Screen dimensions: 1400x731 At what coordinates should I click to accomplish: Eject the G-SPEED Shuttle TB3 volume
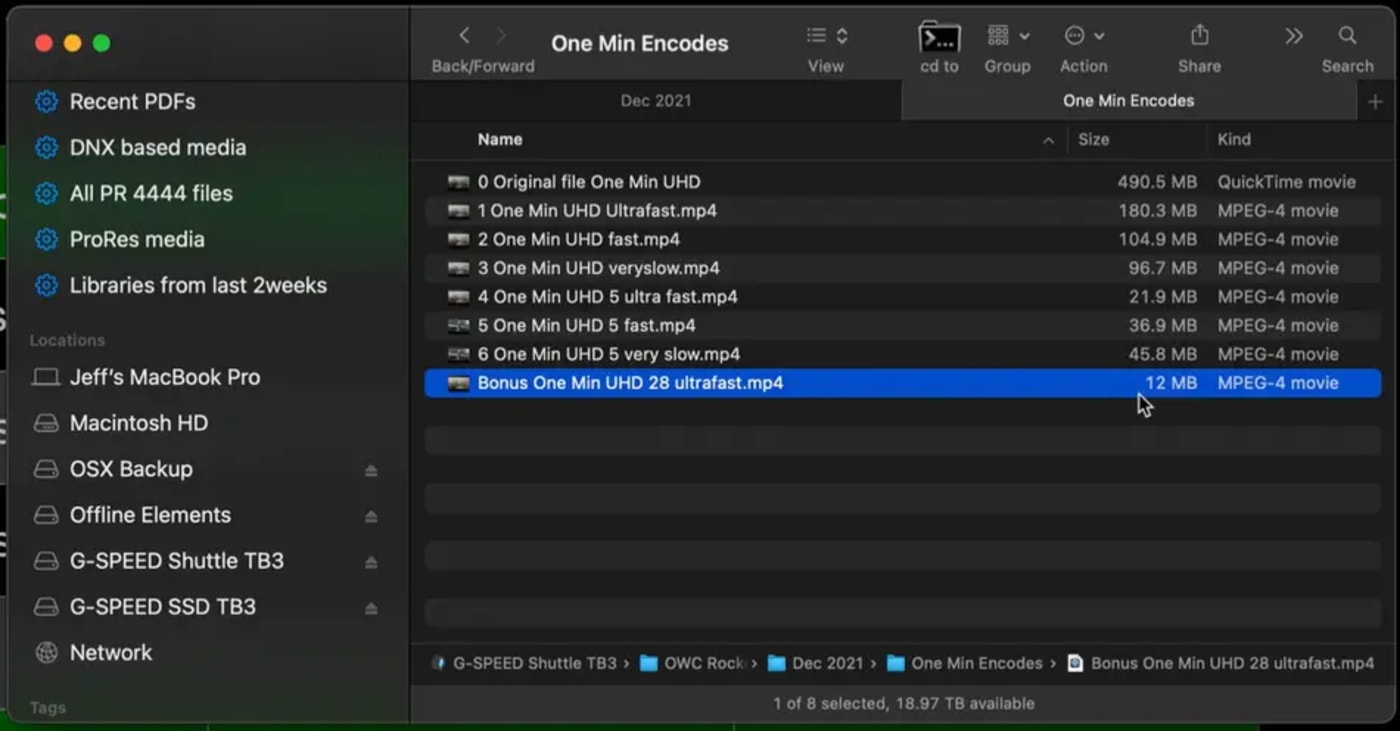point(371,561)
